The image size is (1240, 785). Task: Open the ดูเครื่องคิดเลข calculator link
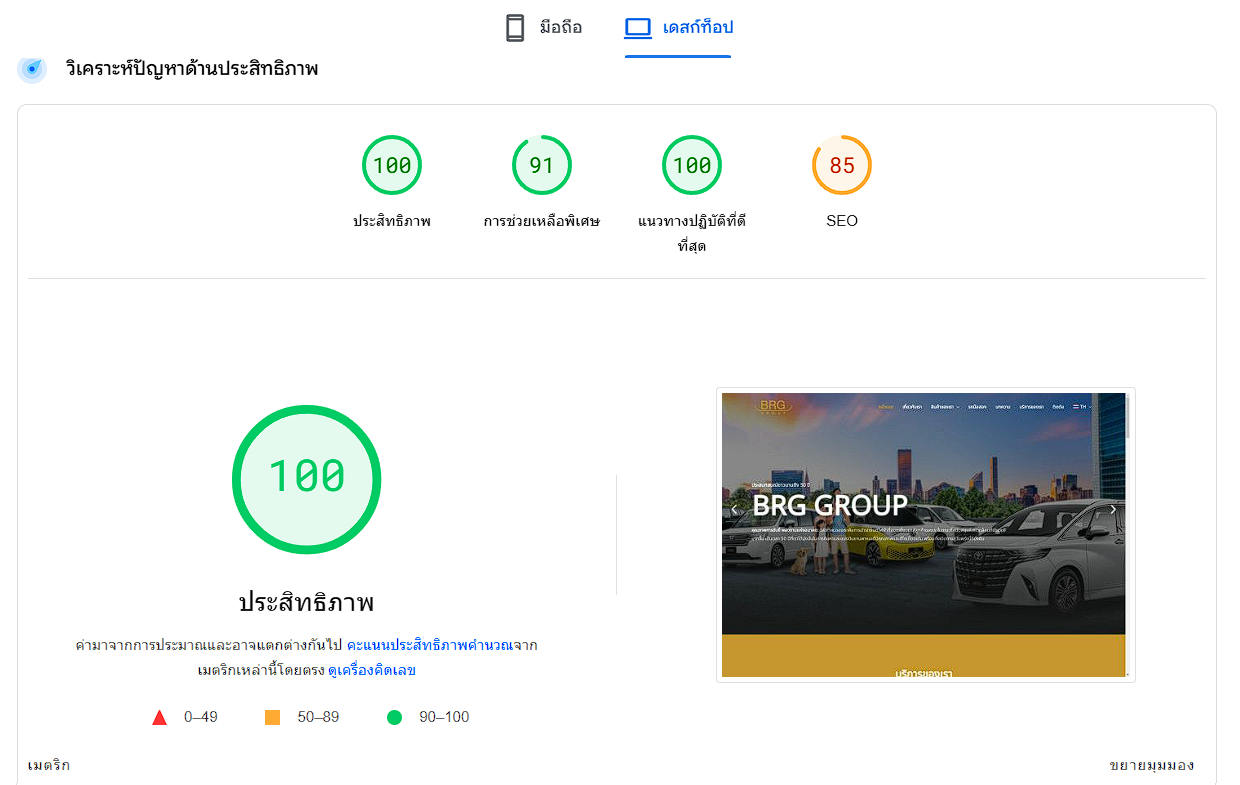372,670
